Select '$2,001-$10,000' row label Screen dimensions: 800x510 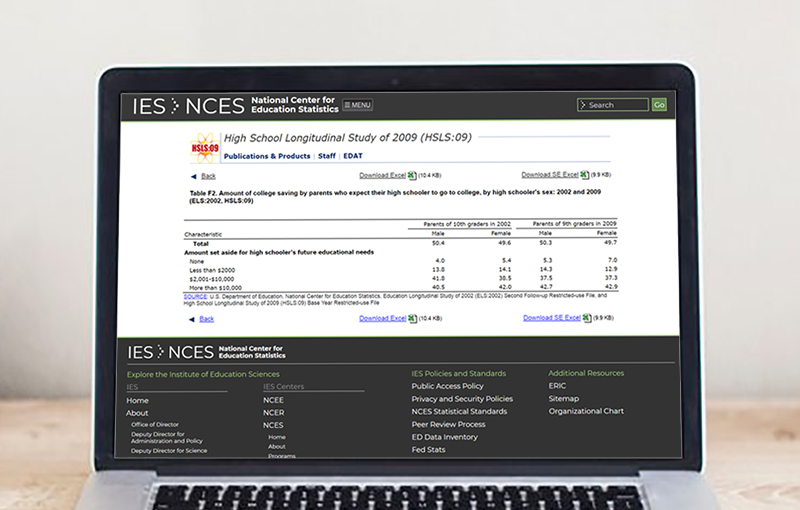[212, 279]
